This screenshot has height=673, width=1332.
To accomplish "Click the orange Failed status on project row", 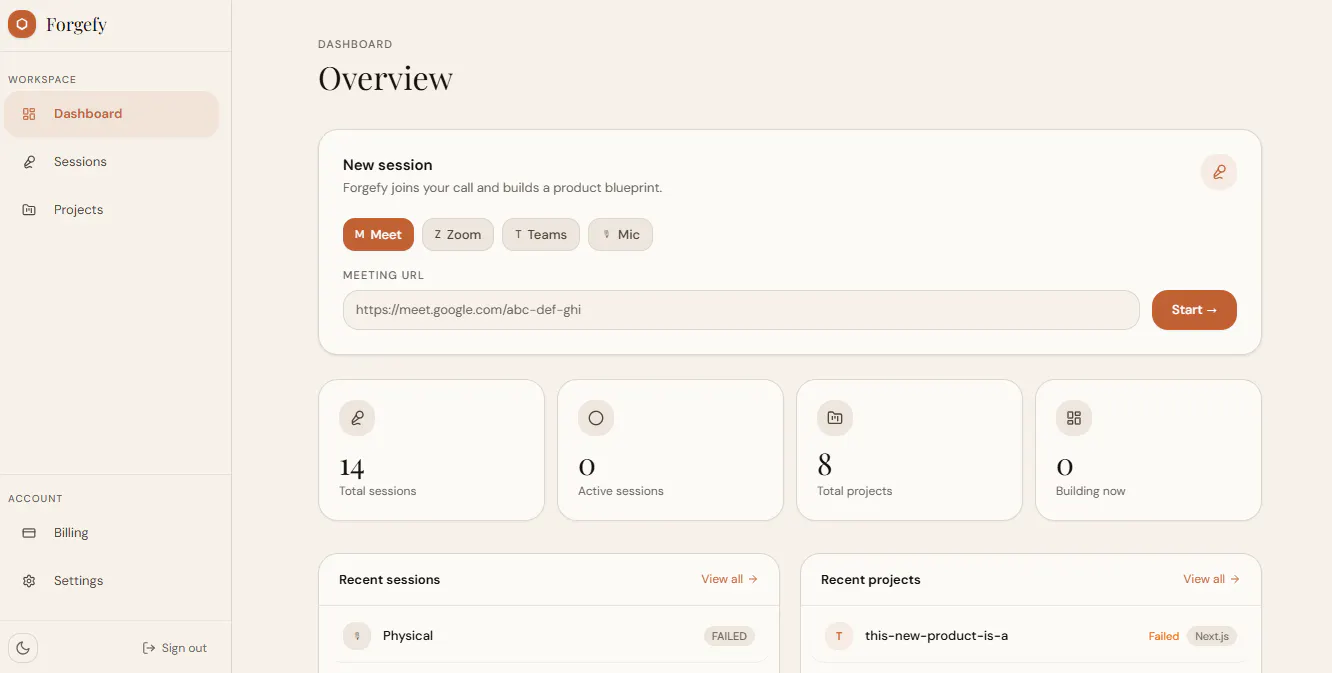I will [1163, 636].
